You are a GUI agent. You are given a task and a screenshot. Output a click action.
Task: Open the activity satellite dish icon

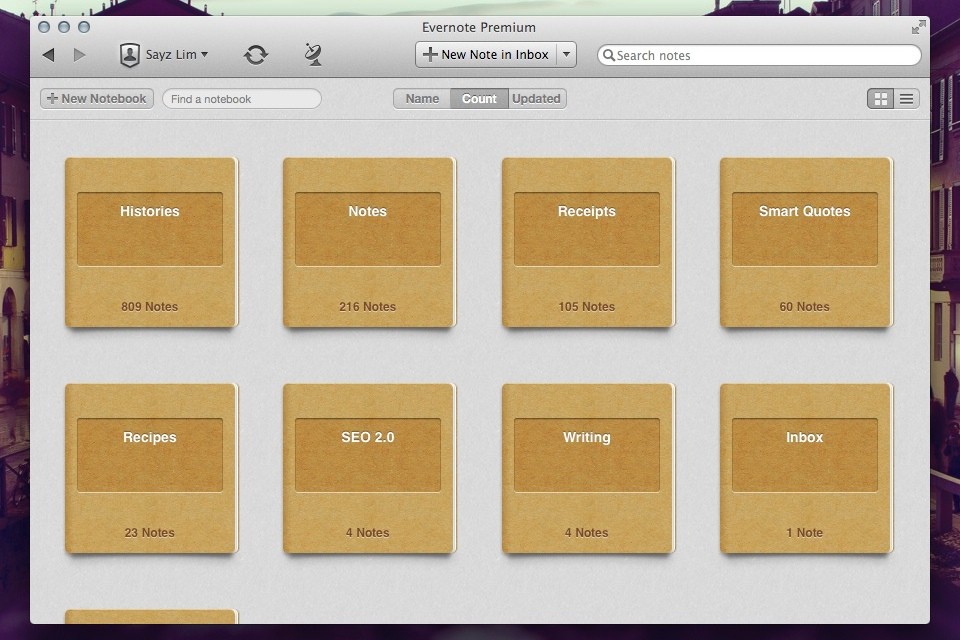point(313,55)
